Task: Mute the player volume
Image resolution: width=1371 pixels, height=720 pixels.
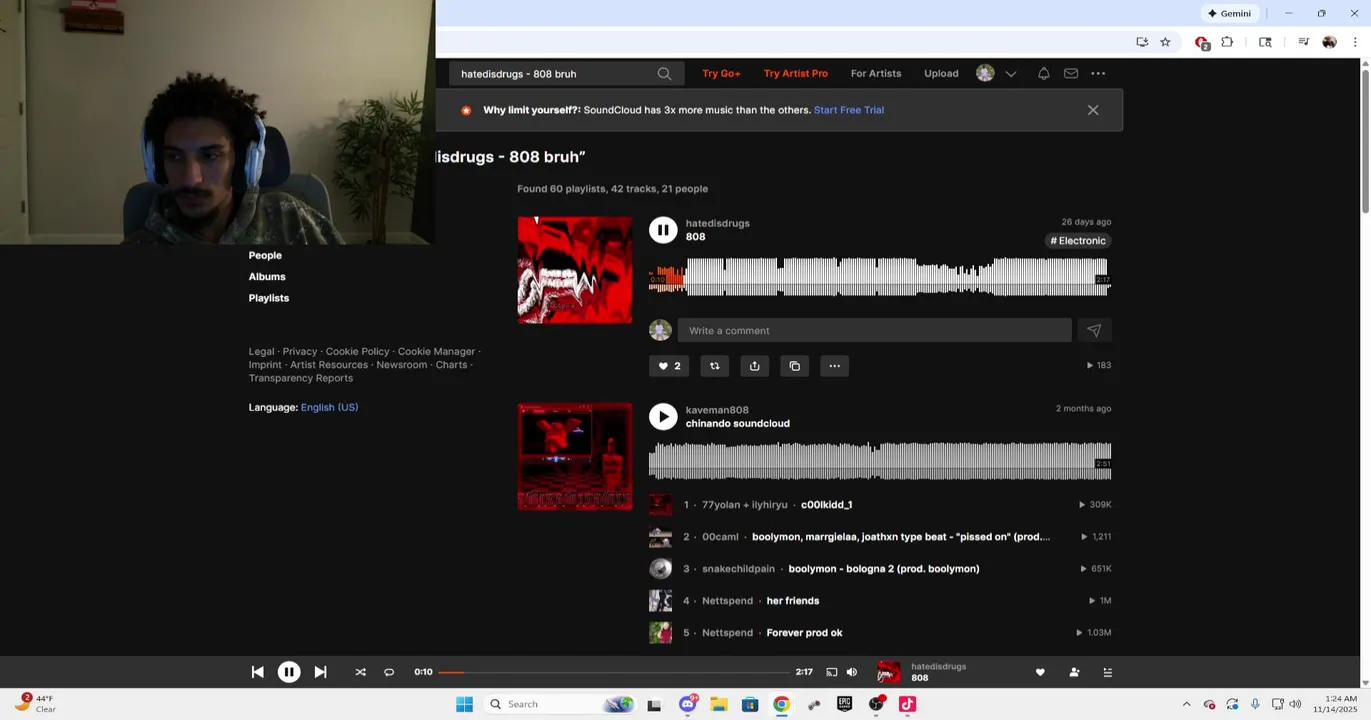Action: 852,673
